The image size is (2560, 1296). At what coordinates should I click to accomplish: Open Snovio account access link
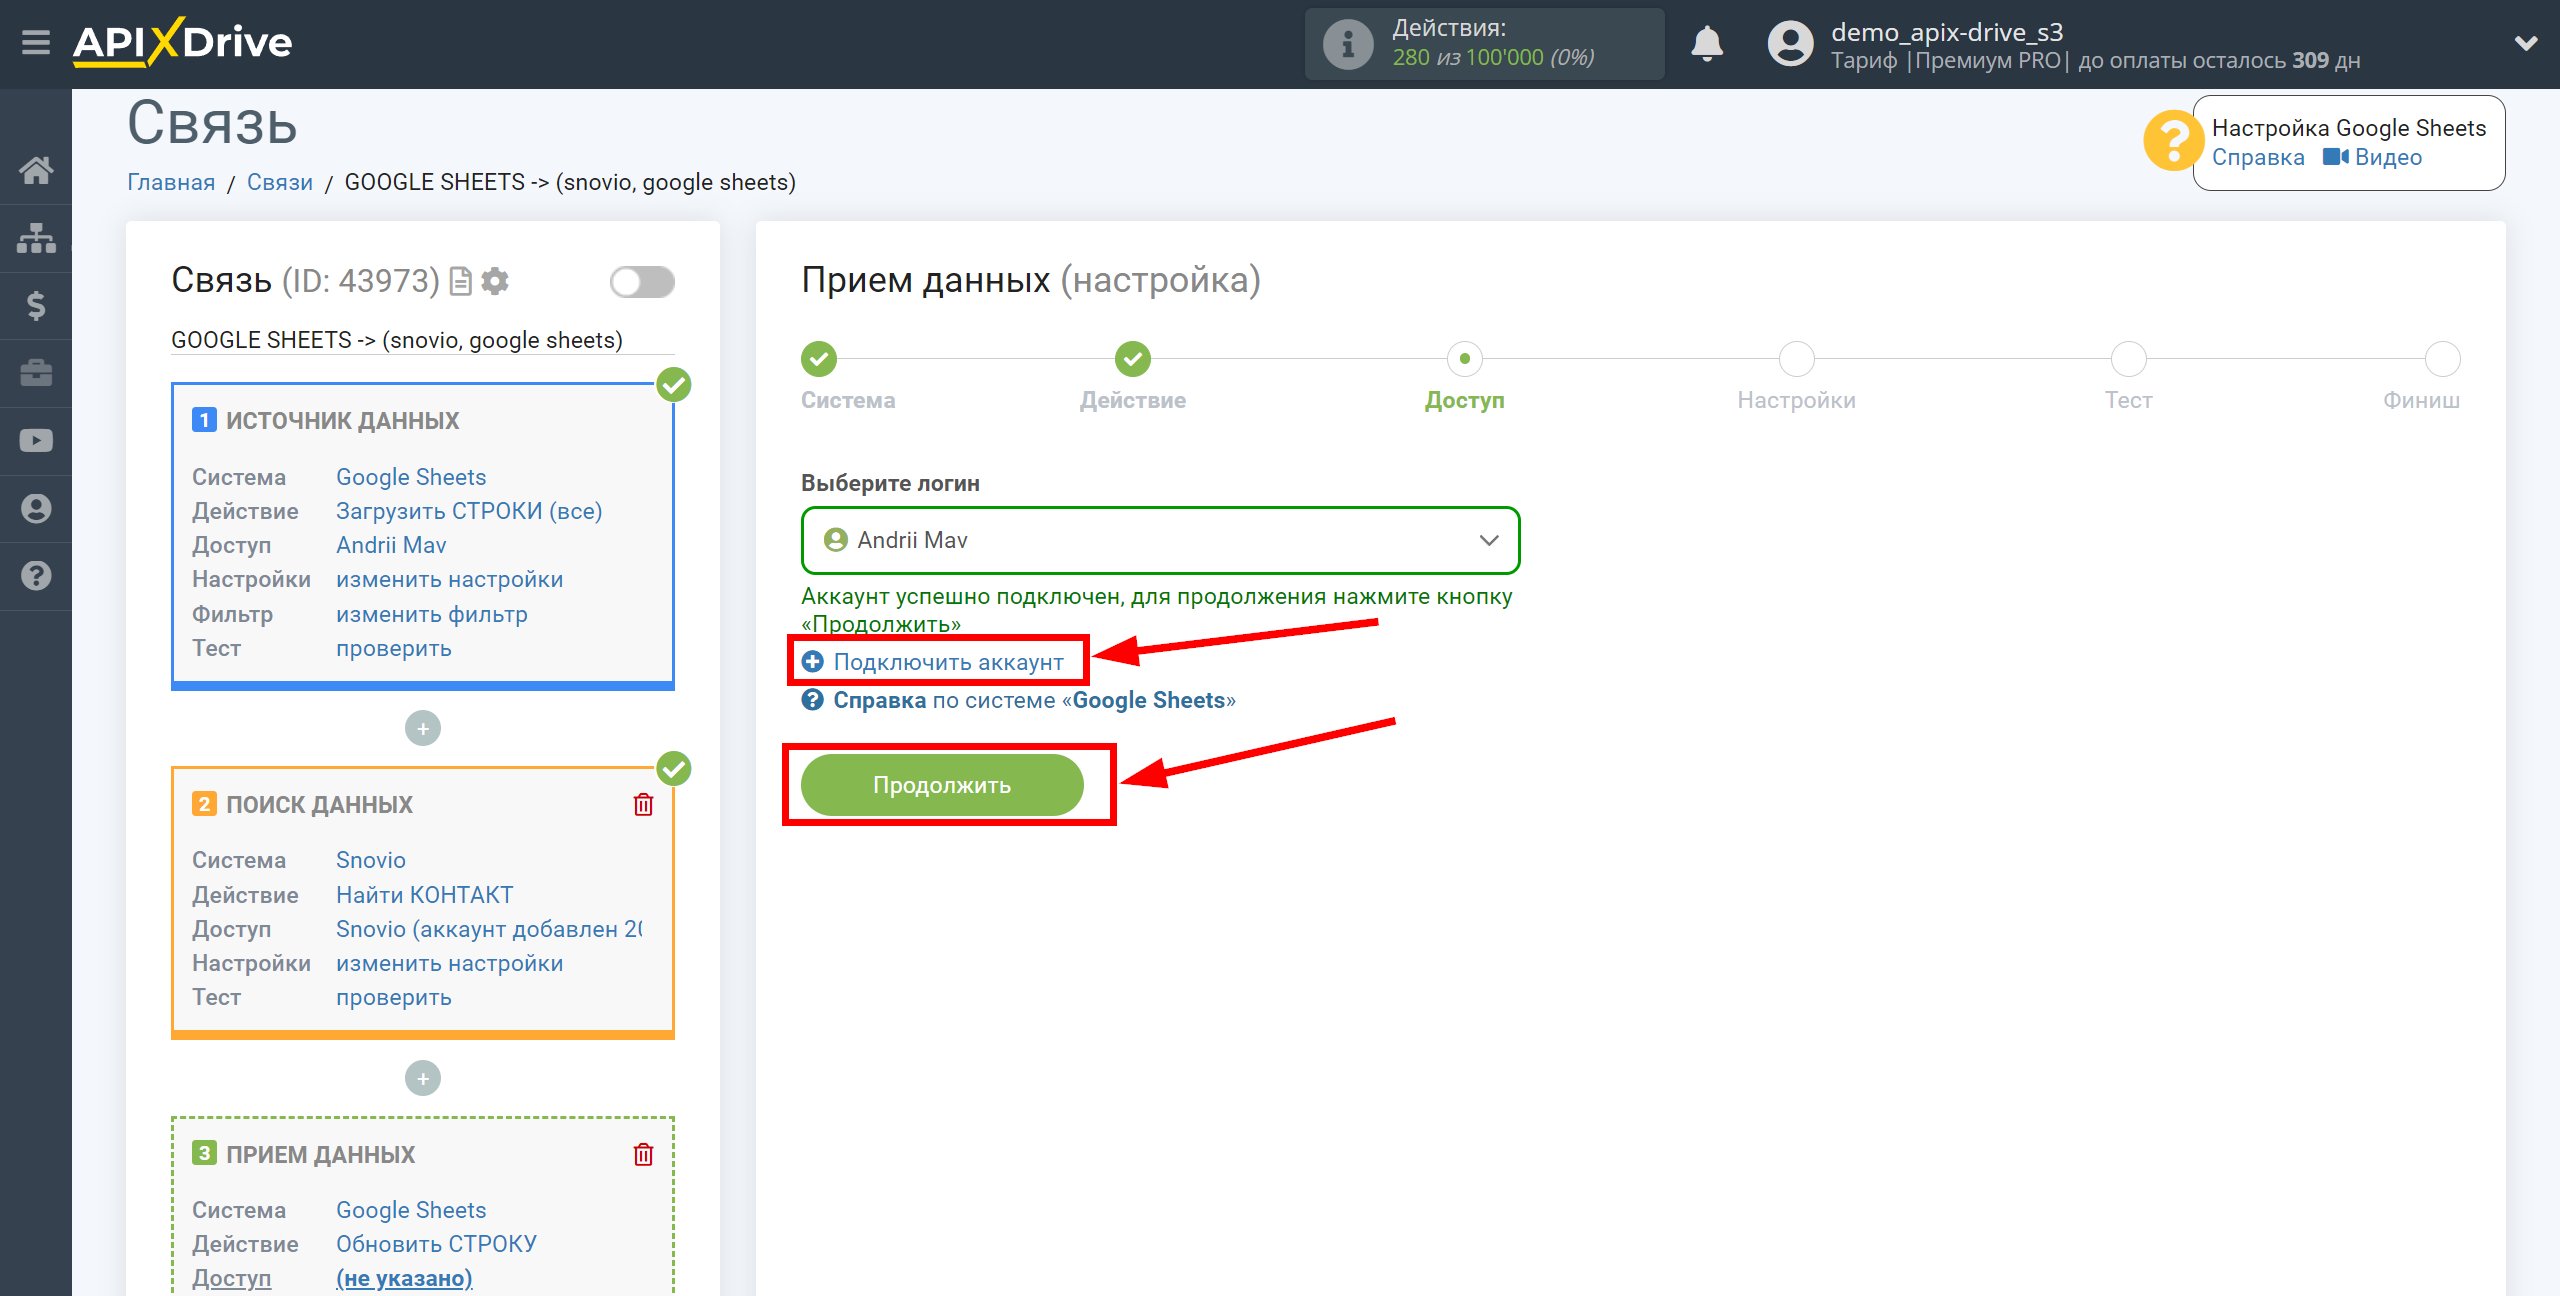(x=489, y=929)
